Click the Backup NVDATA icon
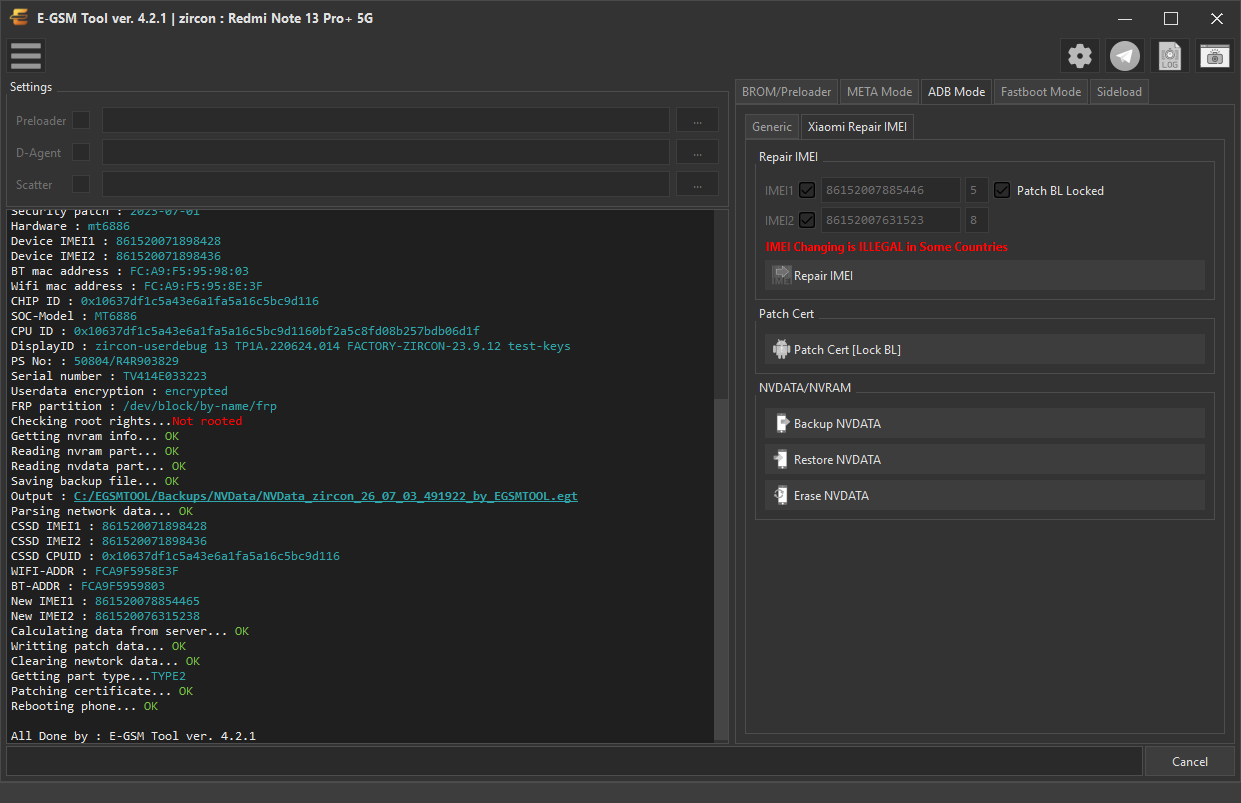 click(781, 424)
